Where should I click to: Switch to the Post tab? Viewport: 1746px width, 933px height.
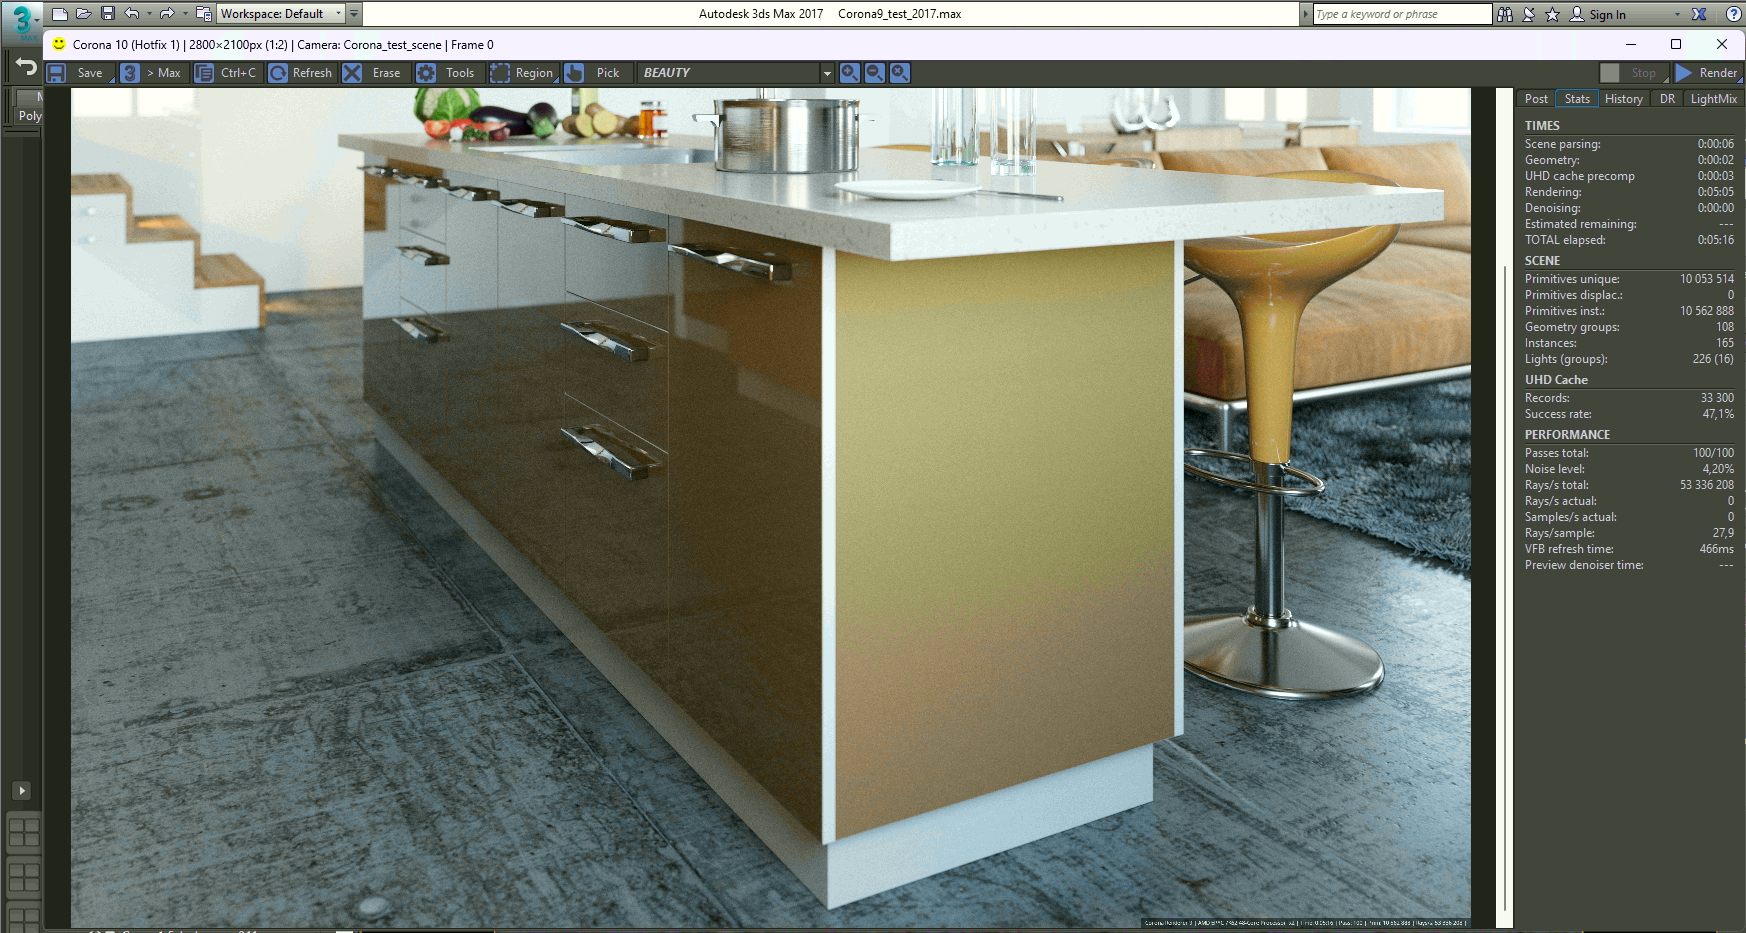[x=1536, y=99]
